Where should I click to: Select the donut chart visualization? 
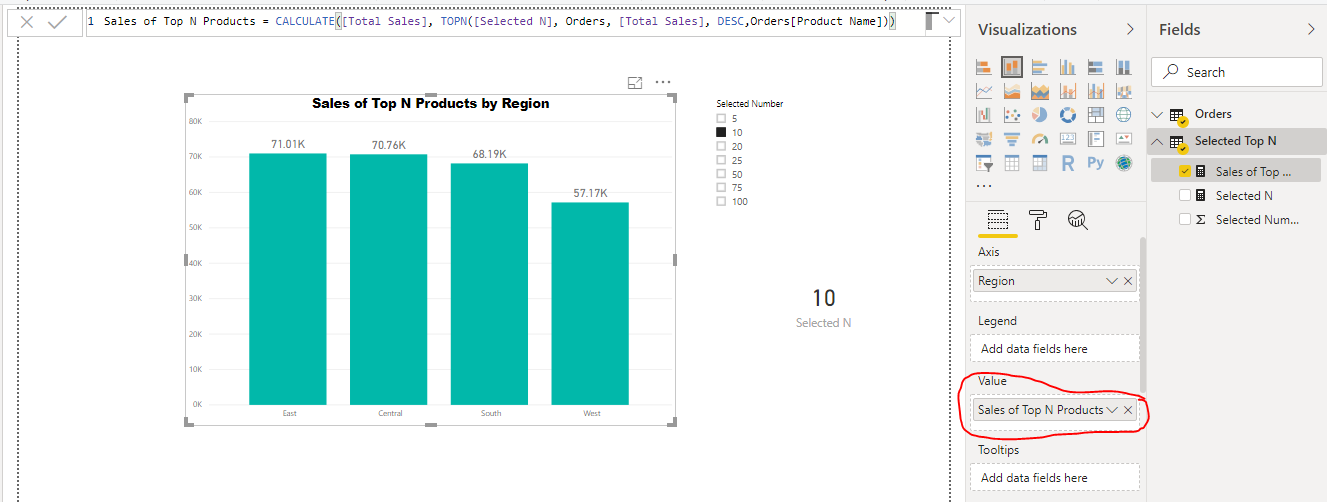click(x=1068, y=115)
